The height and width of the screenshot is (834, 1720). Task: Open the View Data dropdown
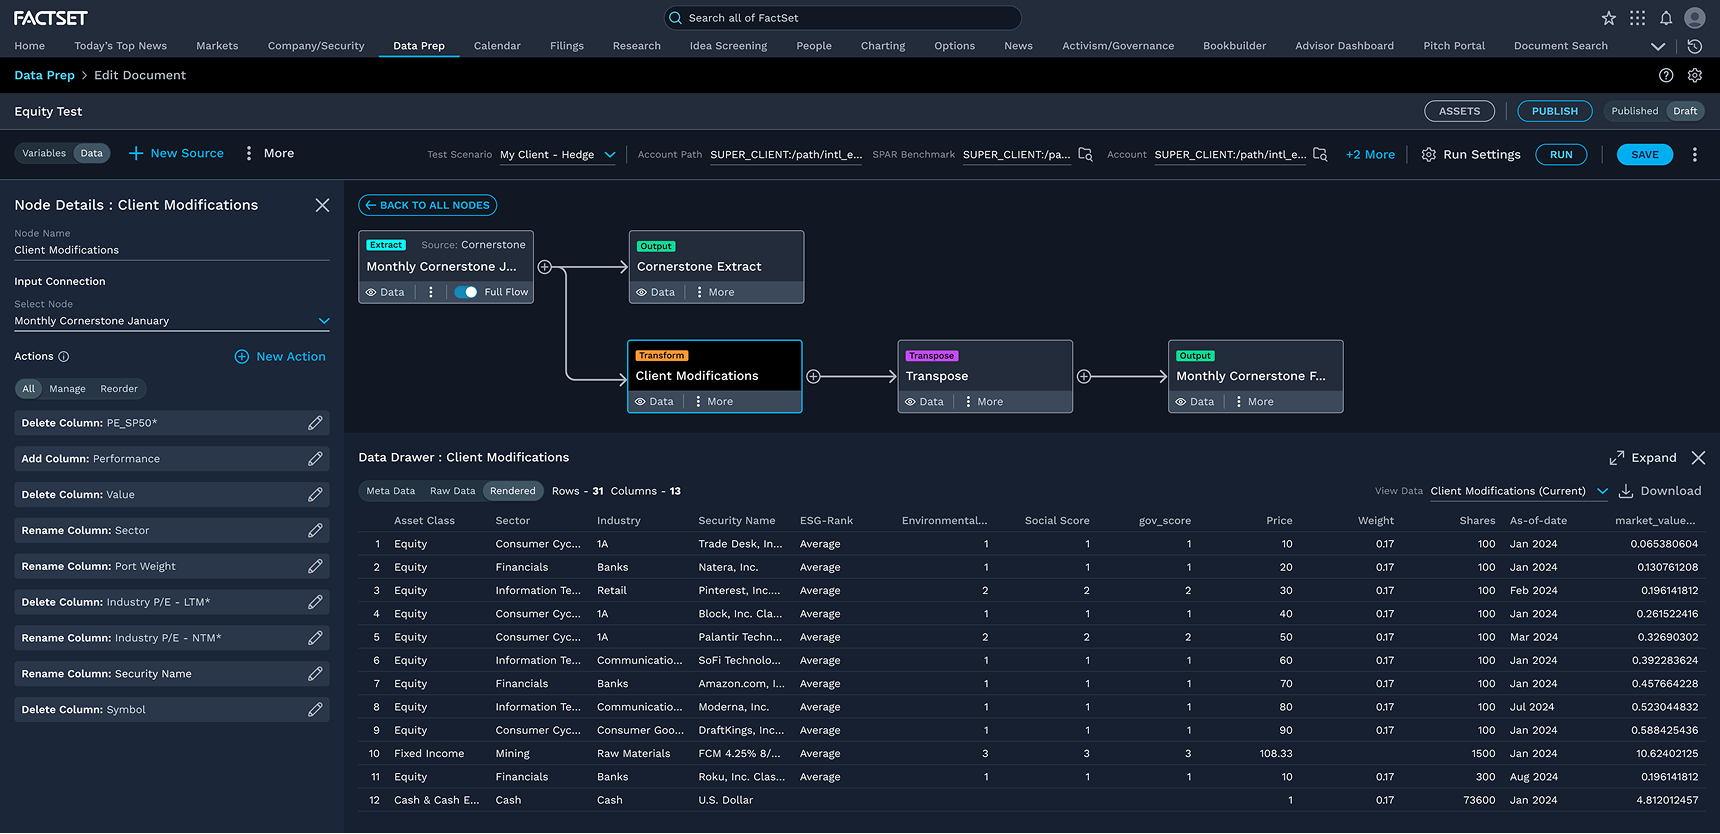[x=1519, y=491]
